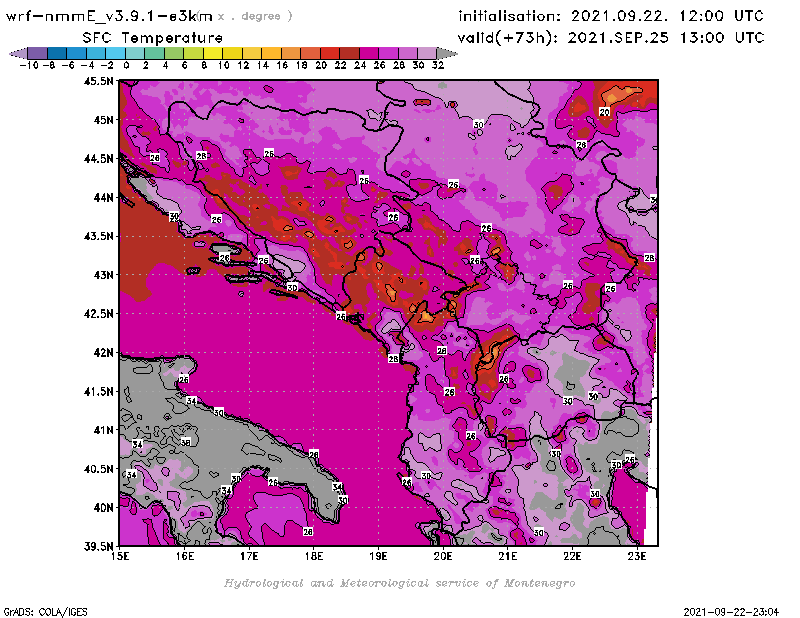Image resolution: width=800 pixels, height=618 pixels.
Task: Click the '41N' latitude axis label
Action: [x=103, y=430]
